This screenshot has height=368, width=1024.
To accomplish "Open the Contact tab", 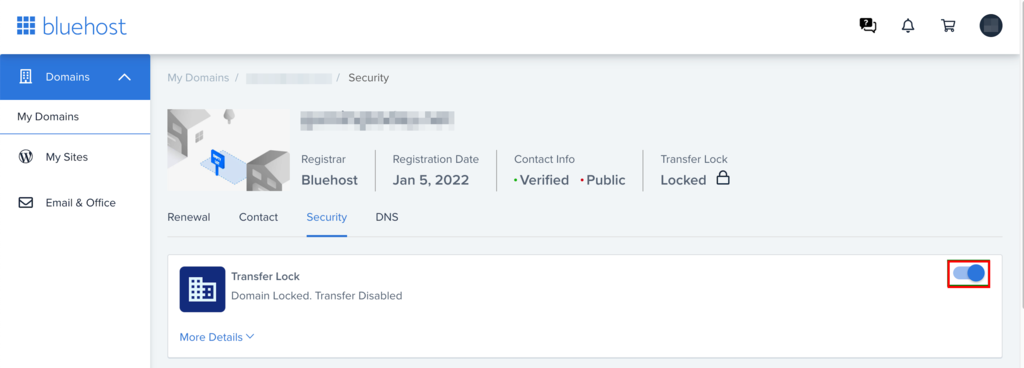I will (258, 217).
